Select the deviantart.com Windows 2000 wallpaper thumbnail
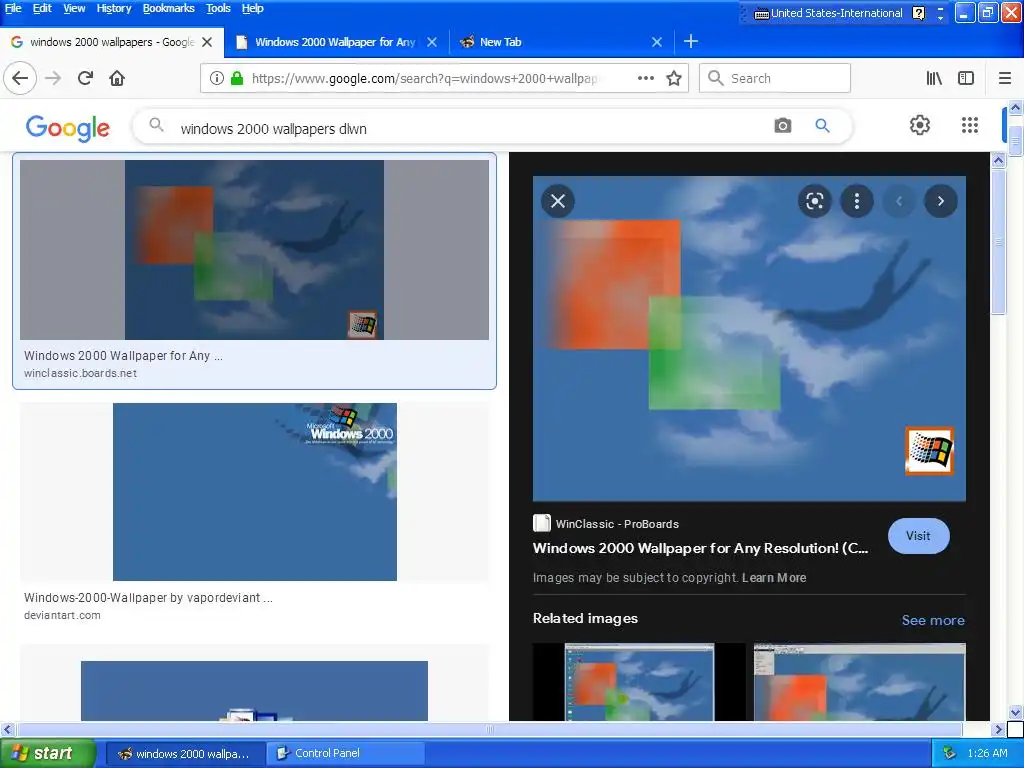Viewport: 1024px width, 768px height. click(x=254, y=492)
